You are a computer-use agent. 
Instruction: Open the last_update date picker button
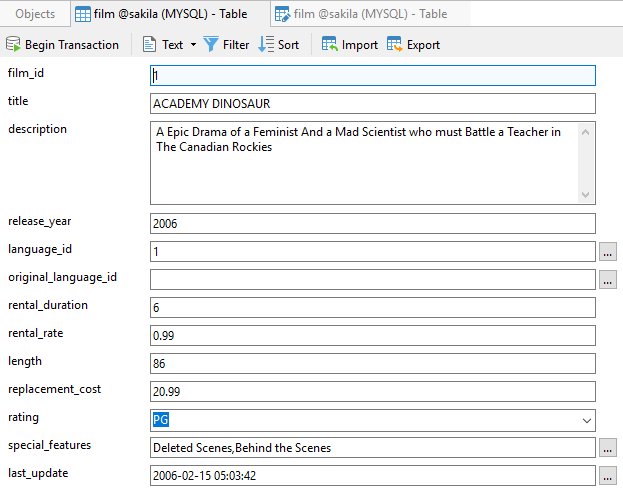coord(608,476)
